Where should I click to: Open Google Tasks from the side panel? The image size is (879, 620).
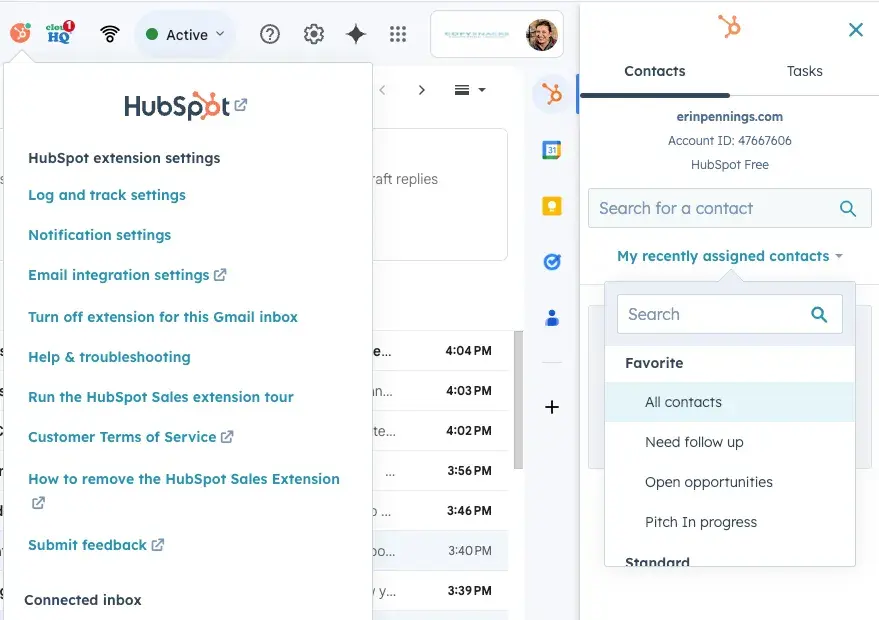(x=551, y=262)
